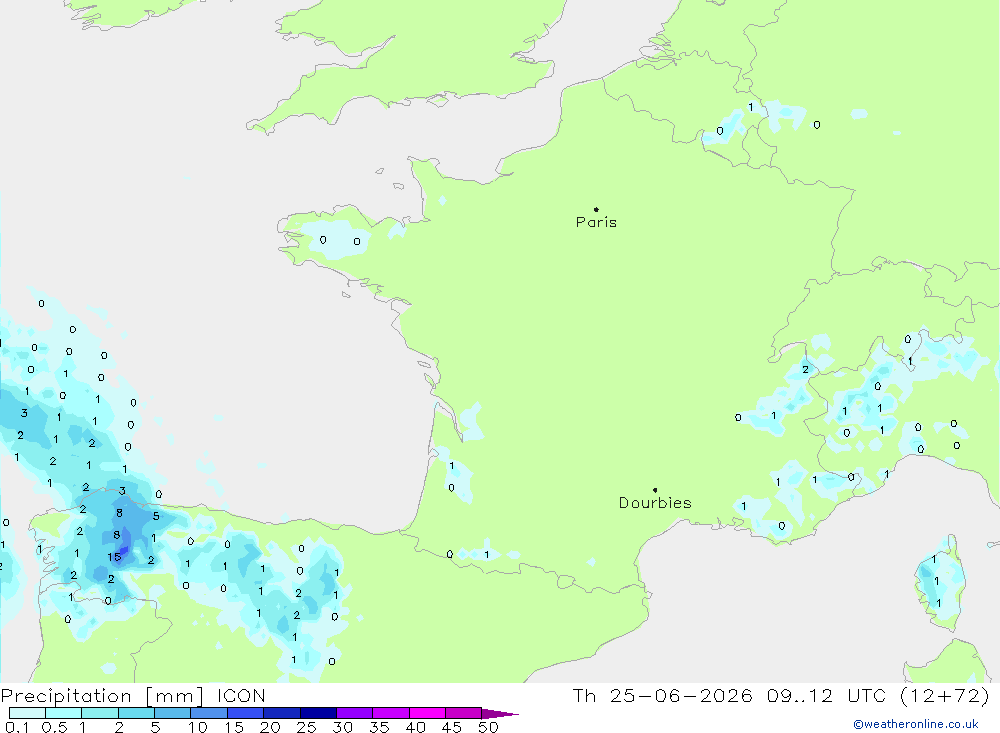Click the Th 25-06-2026 date text
This screenshot has width=1000, height=733.
662,695
